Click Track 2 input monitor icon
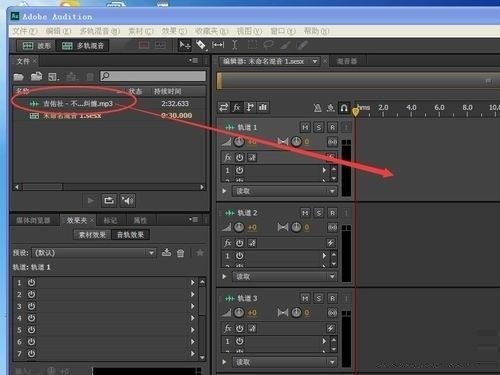Image resolution: width=500 pixels, height=375 pixels. coord(332,228)
